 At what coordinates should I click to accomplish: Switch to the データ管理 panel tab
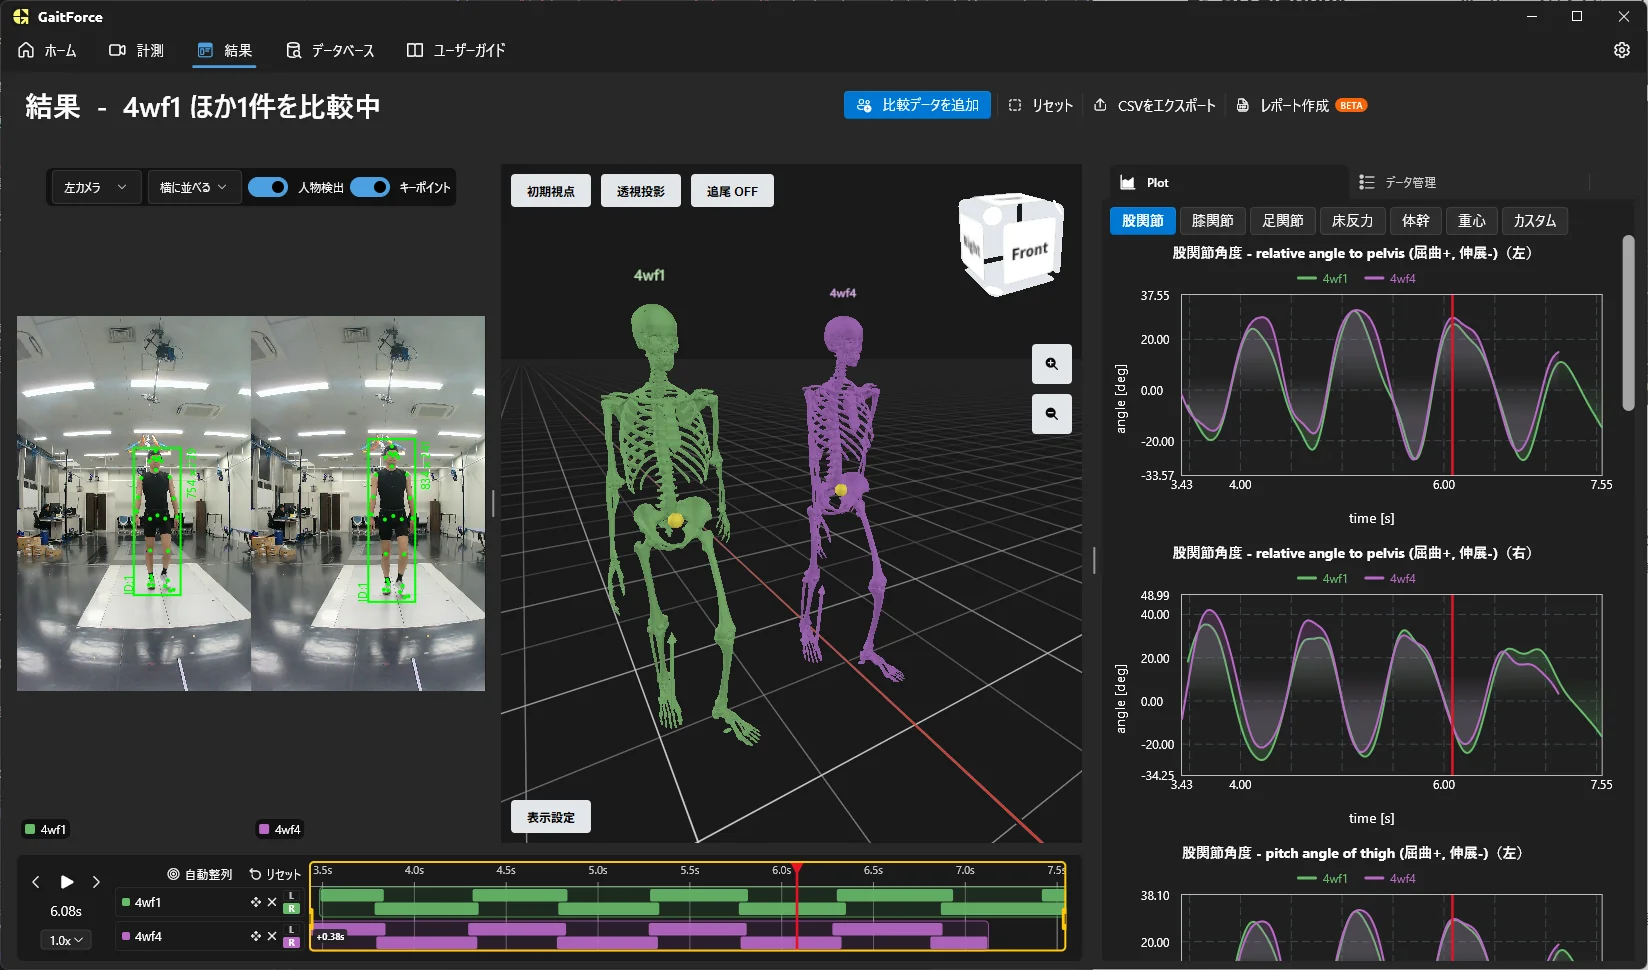(x=1398, y=182)
